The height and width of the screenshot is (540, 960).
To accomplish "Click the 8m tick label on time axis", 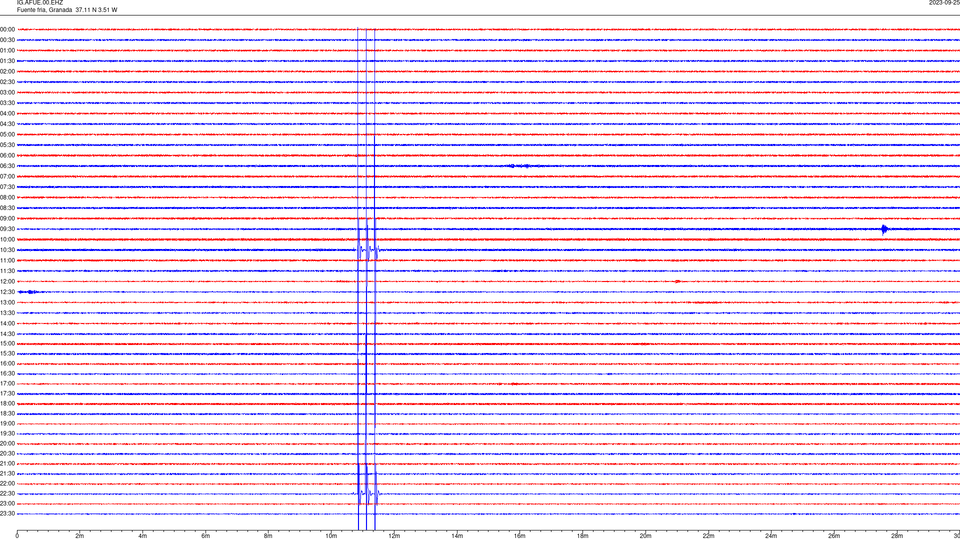I will pos(268,536).
